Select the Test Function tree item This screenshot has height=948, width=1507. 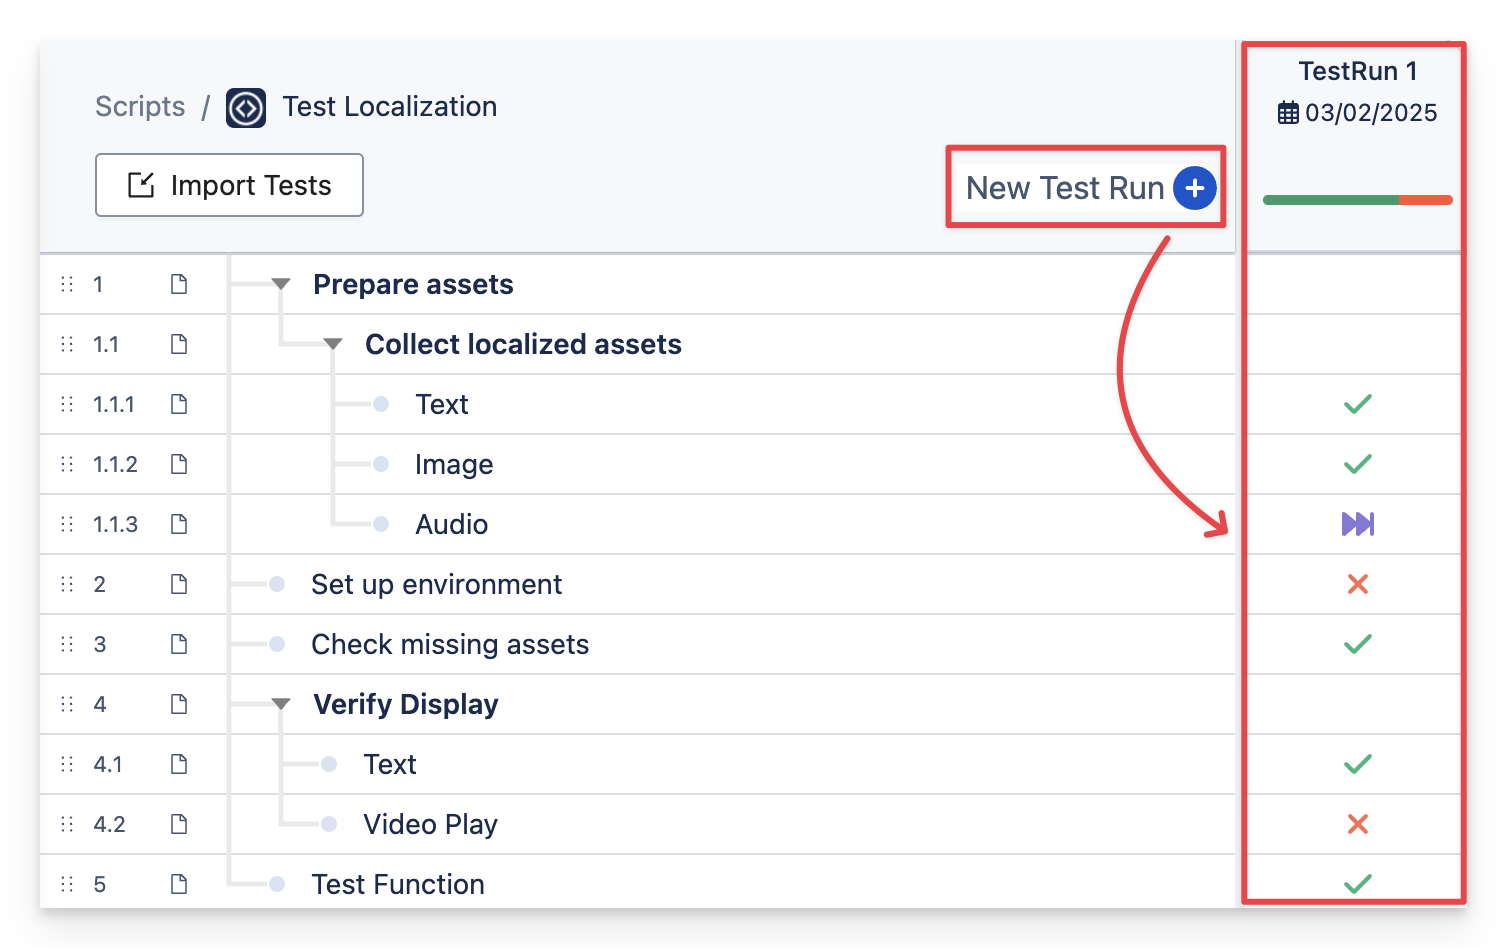pyautogui.click(x=397, y=884)
